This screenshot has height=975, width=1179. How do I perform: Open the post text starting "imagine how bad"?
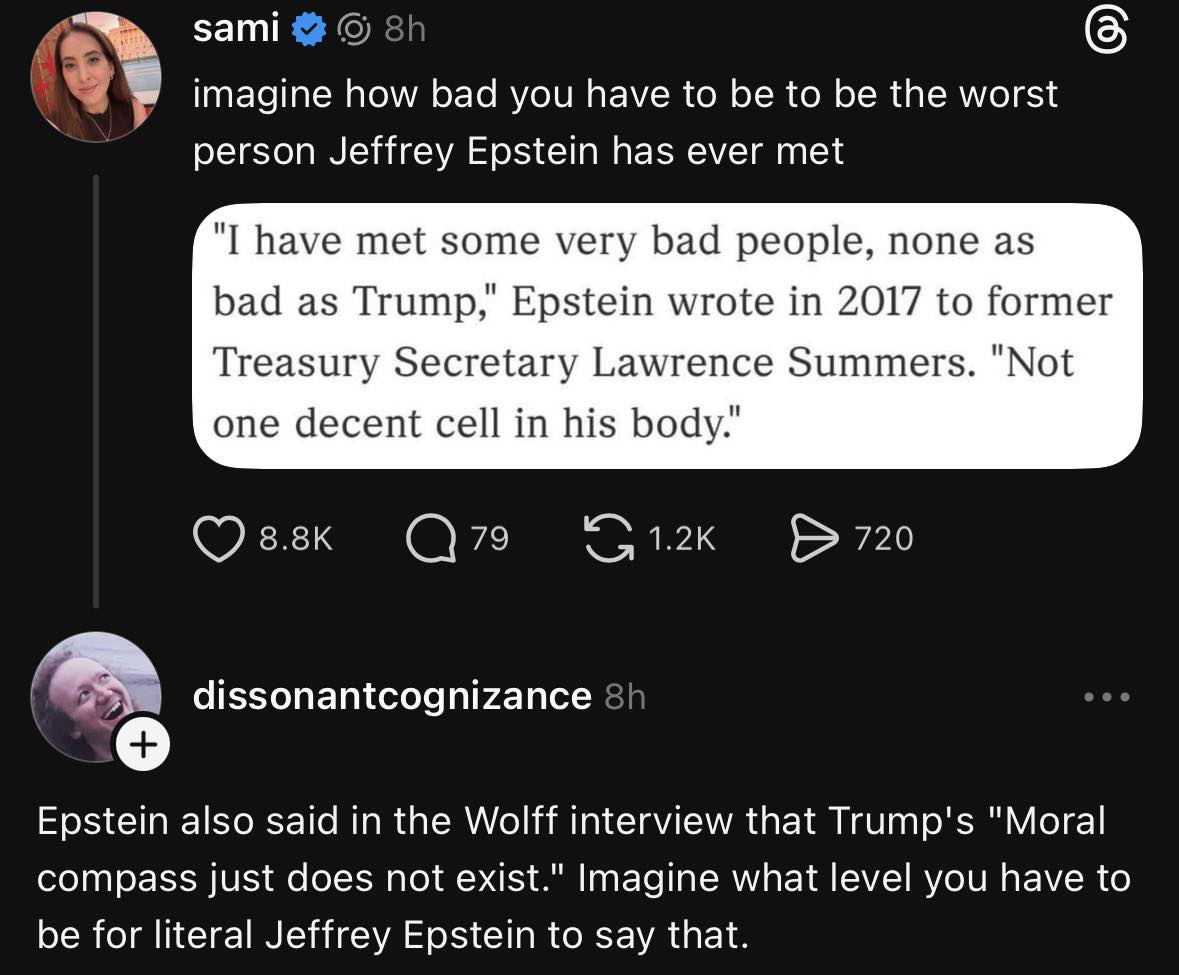(x=624, y=122)
